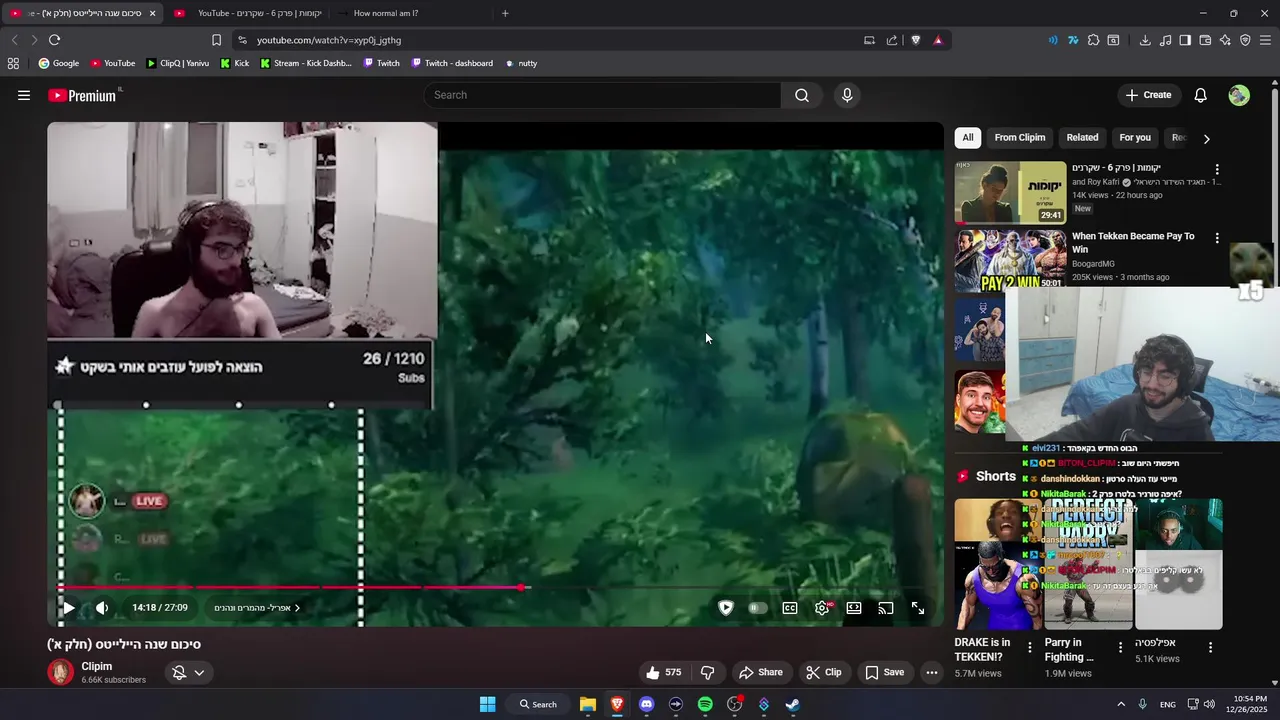The image size is (1280, 720).
Task: Open a new browser tab
Action: pyautogui.click(x=505, y=13)
